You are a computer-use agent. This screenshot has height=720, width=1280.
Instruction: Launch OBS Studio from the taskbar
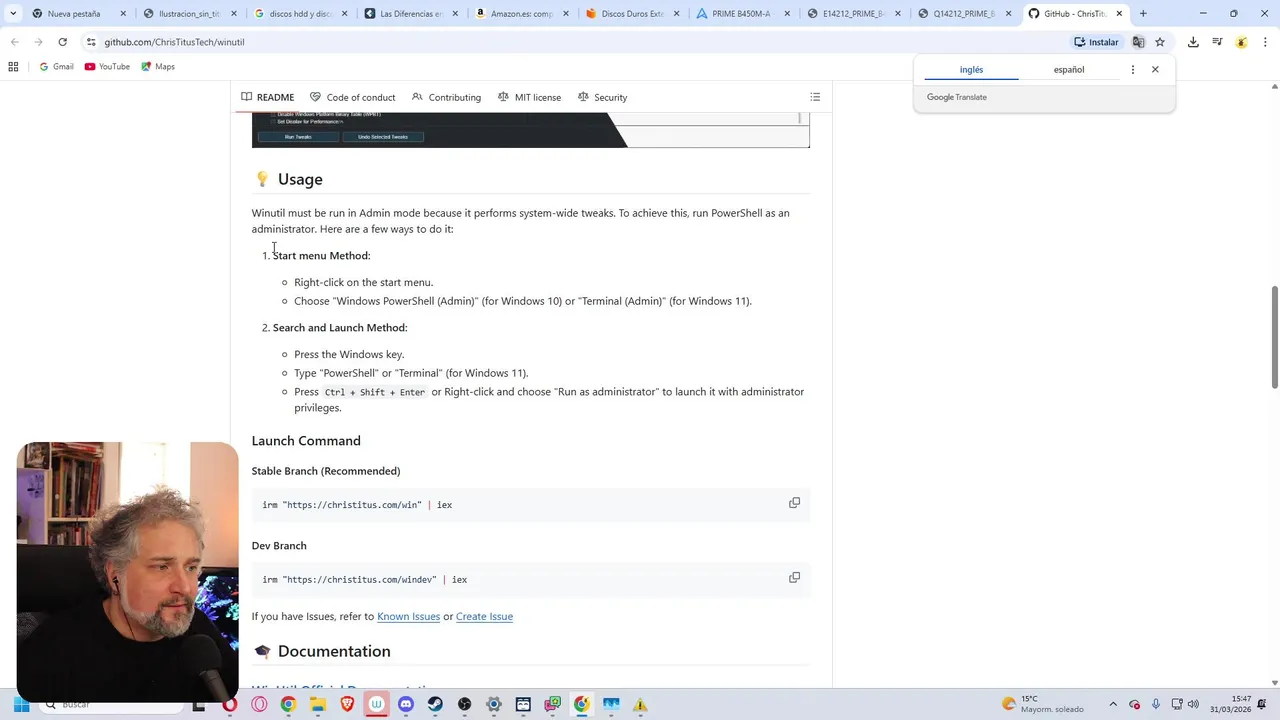coord(464,704)
